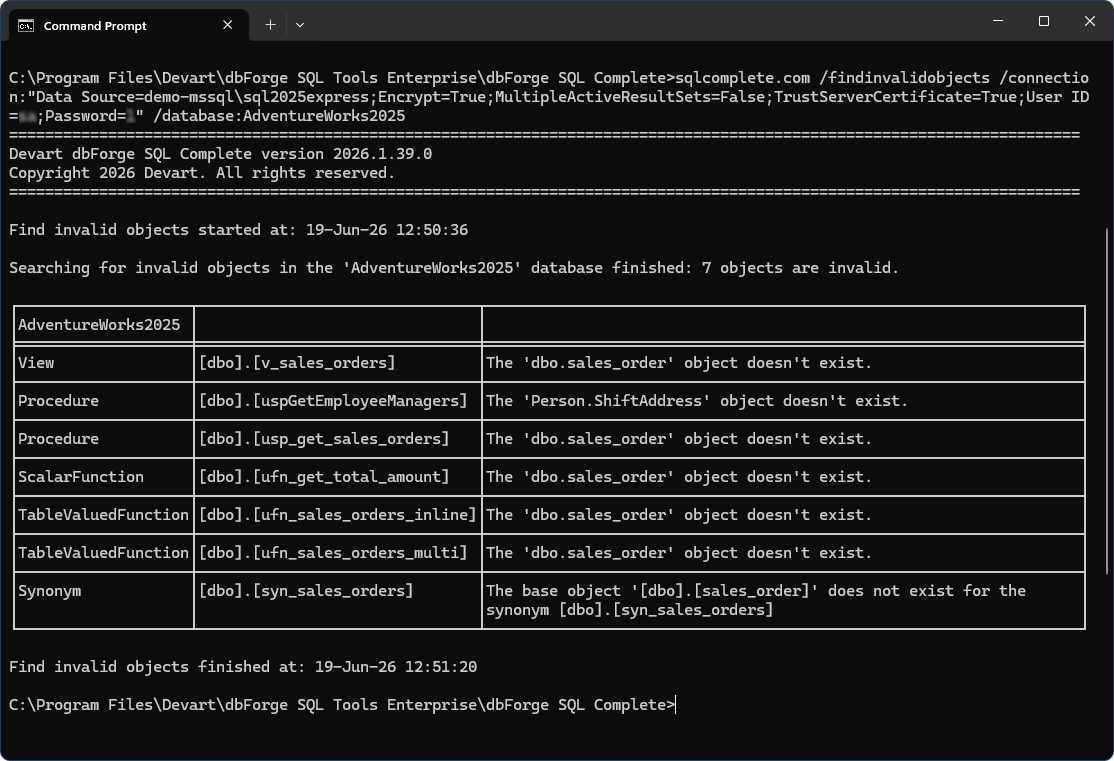This screenshot has width=1114, height=761.
Task: Close the terminal window
Action: tap(1089, 21)
